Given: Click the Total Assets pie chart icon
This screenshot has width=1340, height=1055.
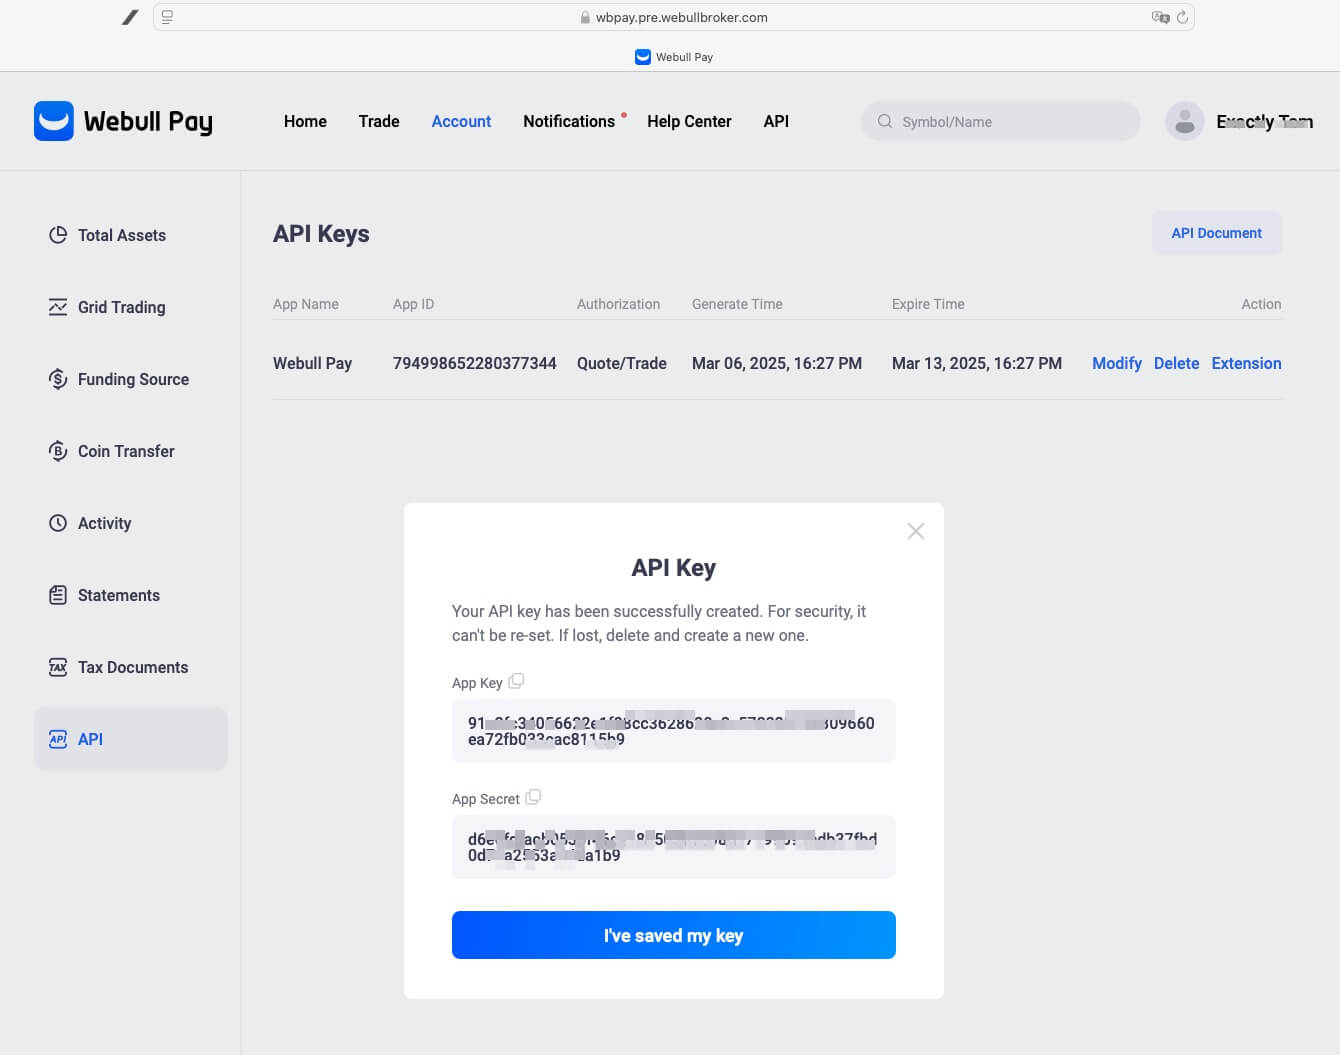Looking at the screenshot, I should 58,235.
